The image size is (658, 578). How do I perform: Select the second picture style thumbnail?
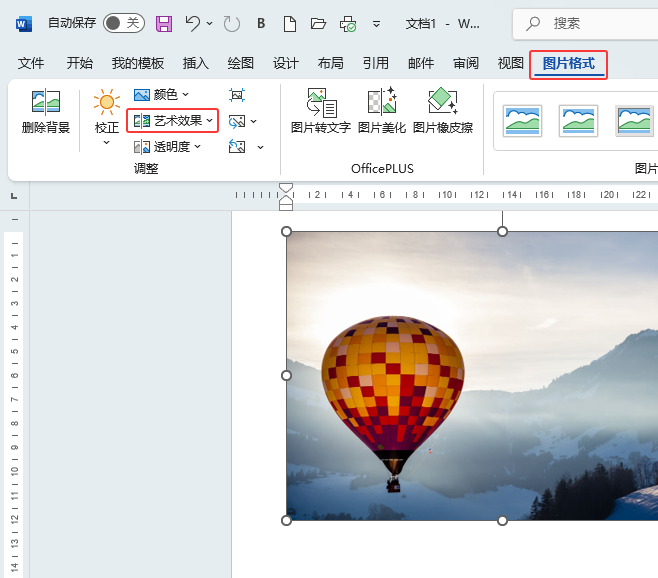pos(579,121)
